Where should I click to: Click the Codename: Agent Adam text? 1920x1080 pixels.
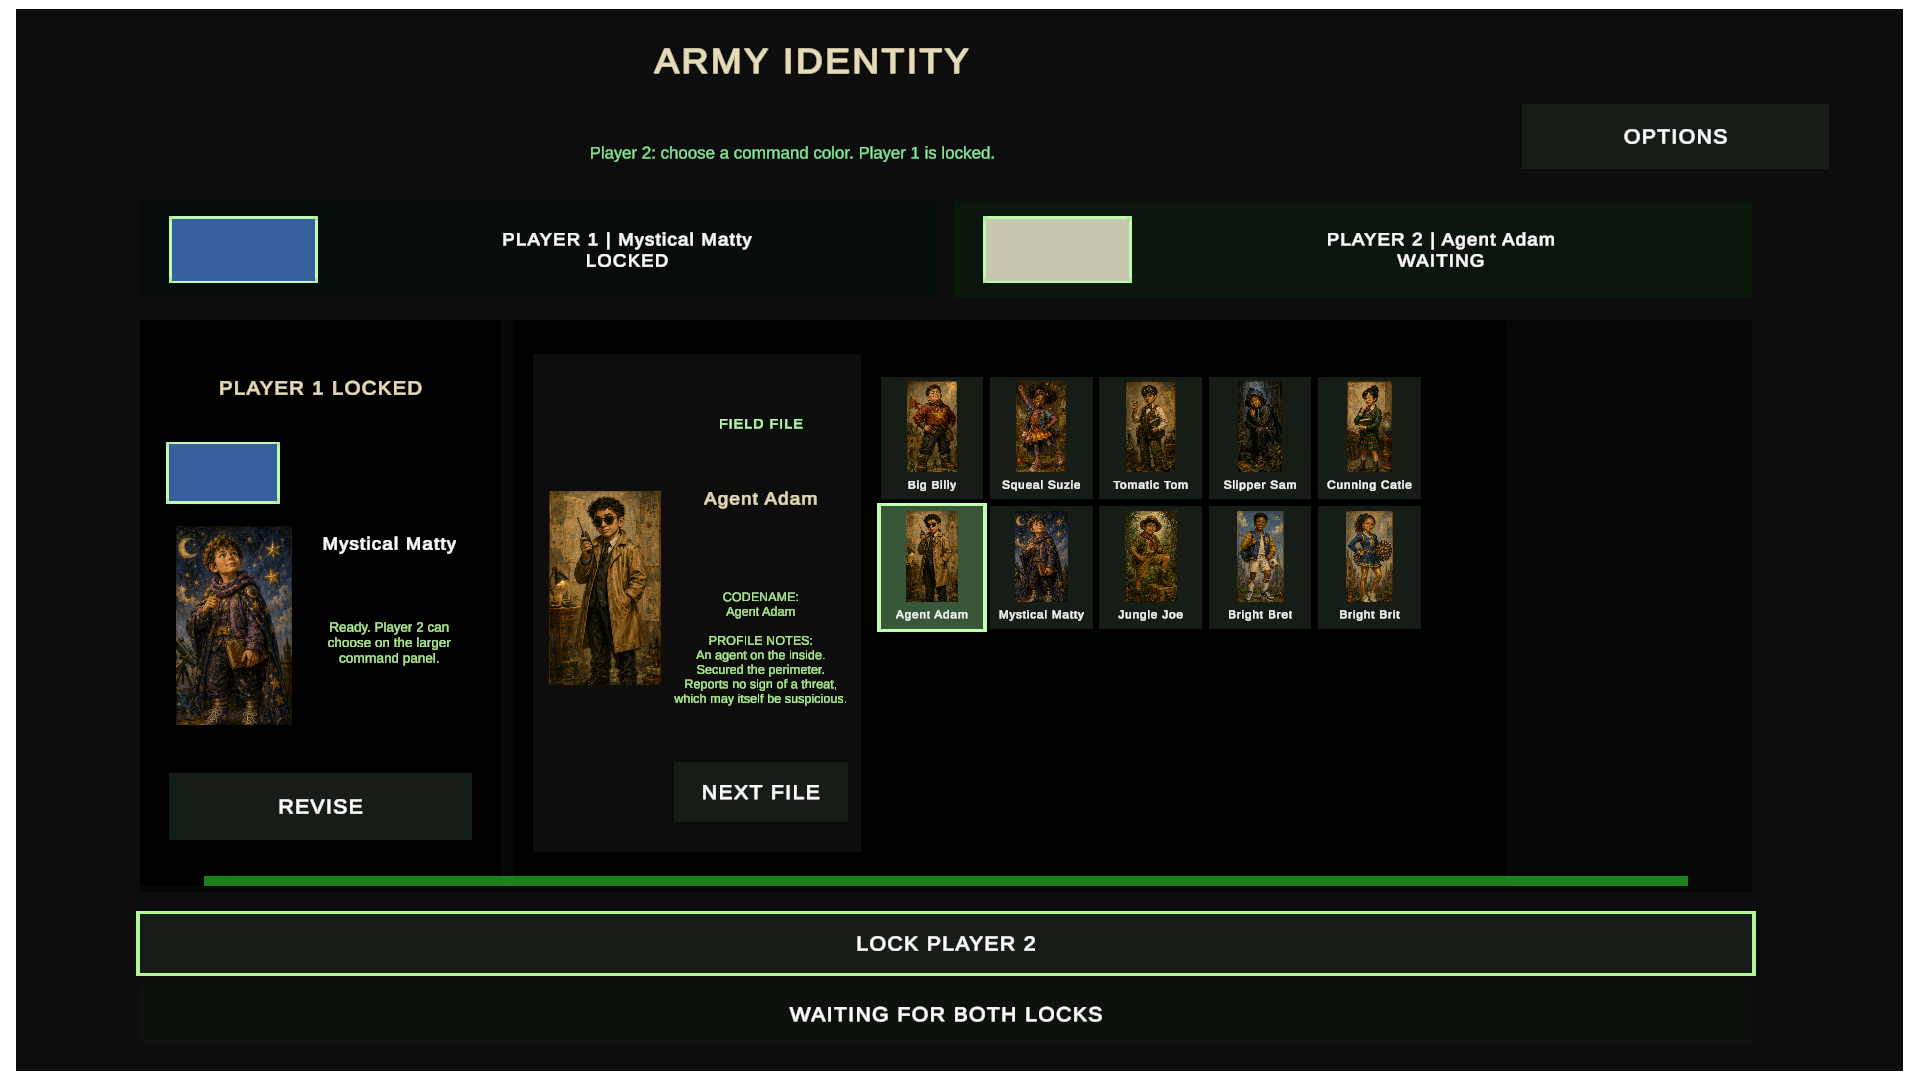760,604
